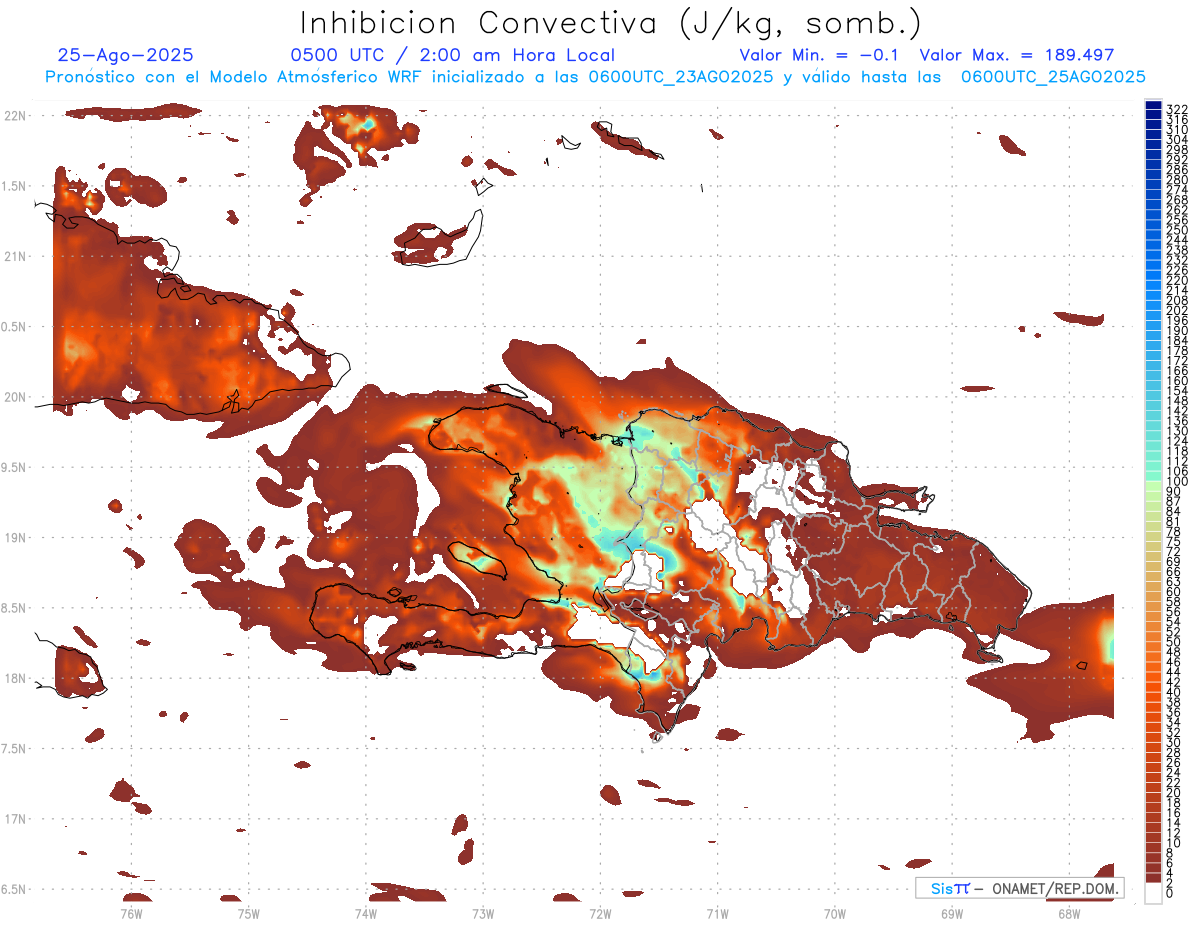Click the '73W' longitude label

(482, 913)
